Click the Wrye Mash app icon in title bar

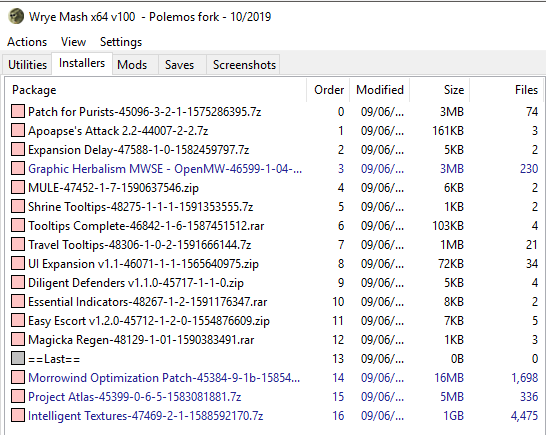click(16, 16)
